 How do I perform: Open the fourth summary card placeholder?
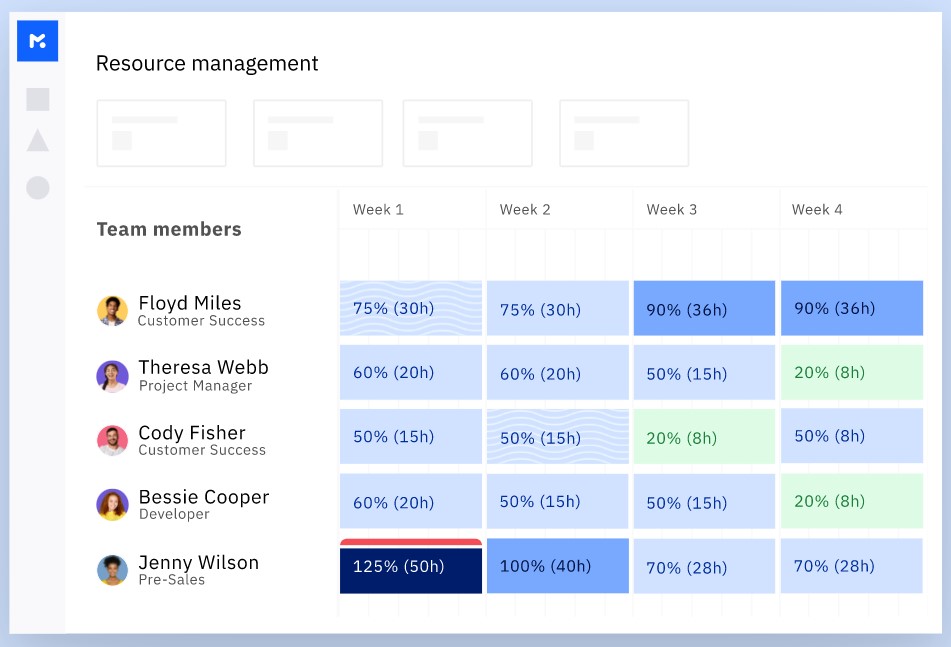coord(624,133)
